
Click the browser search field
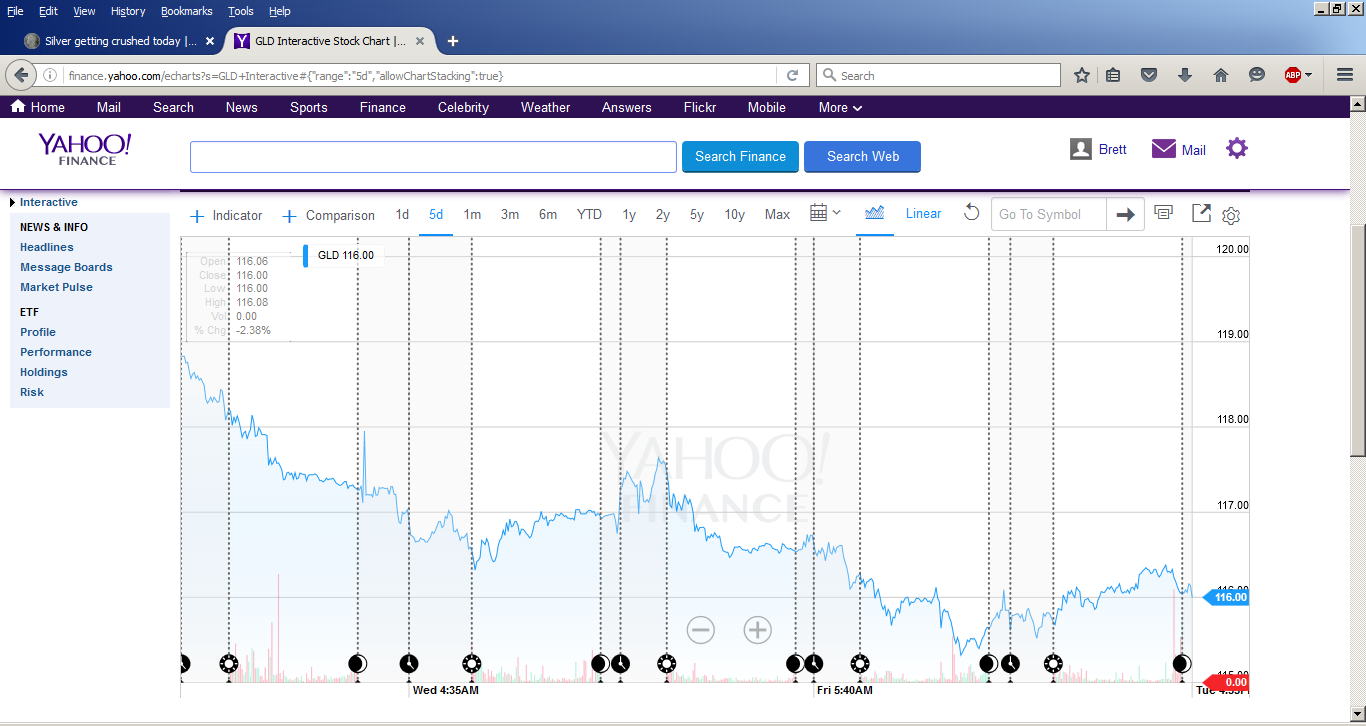point(938,75)
